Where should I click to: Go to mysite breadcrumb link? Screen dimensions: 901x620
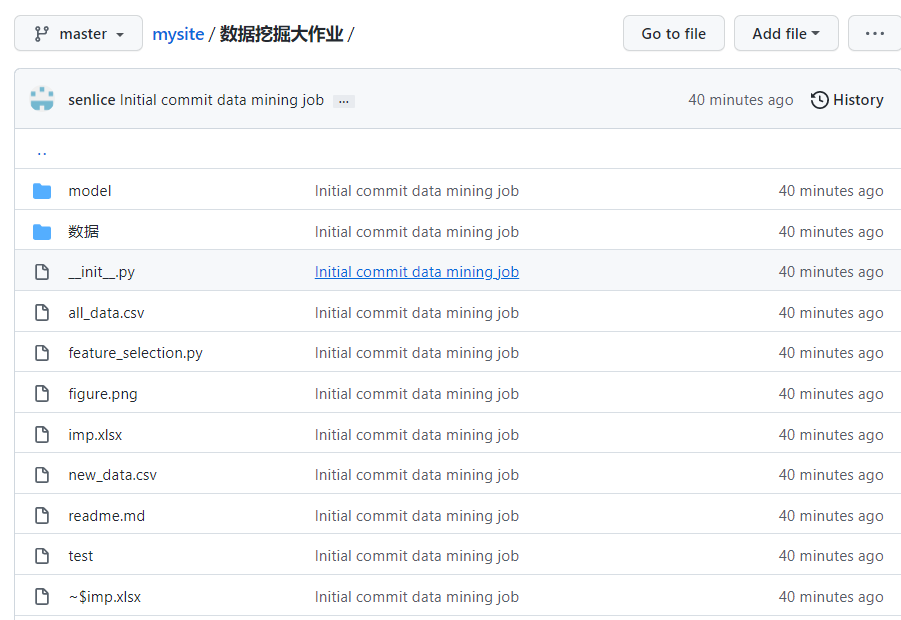tap(178, 34)
